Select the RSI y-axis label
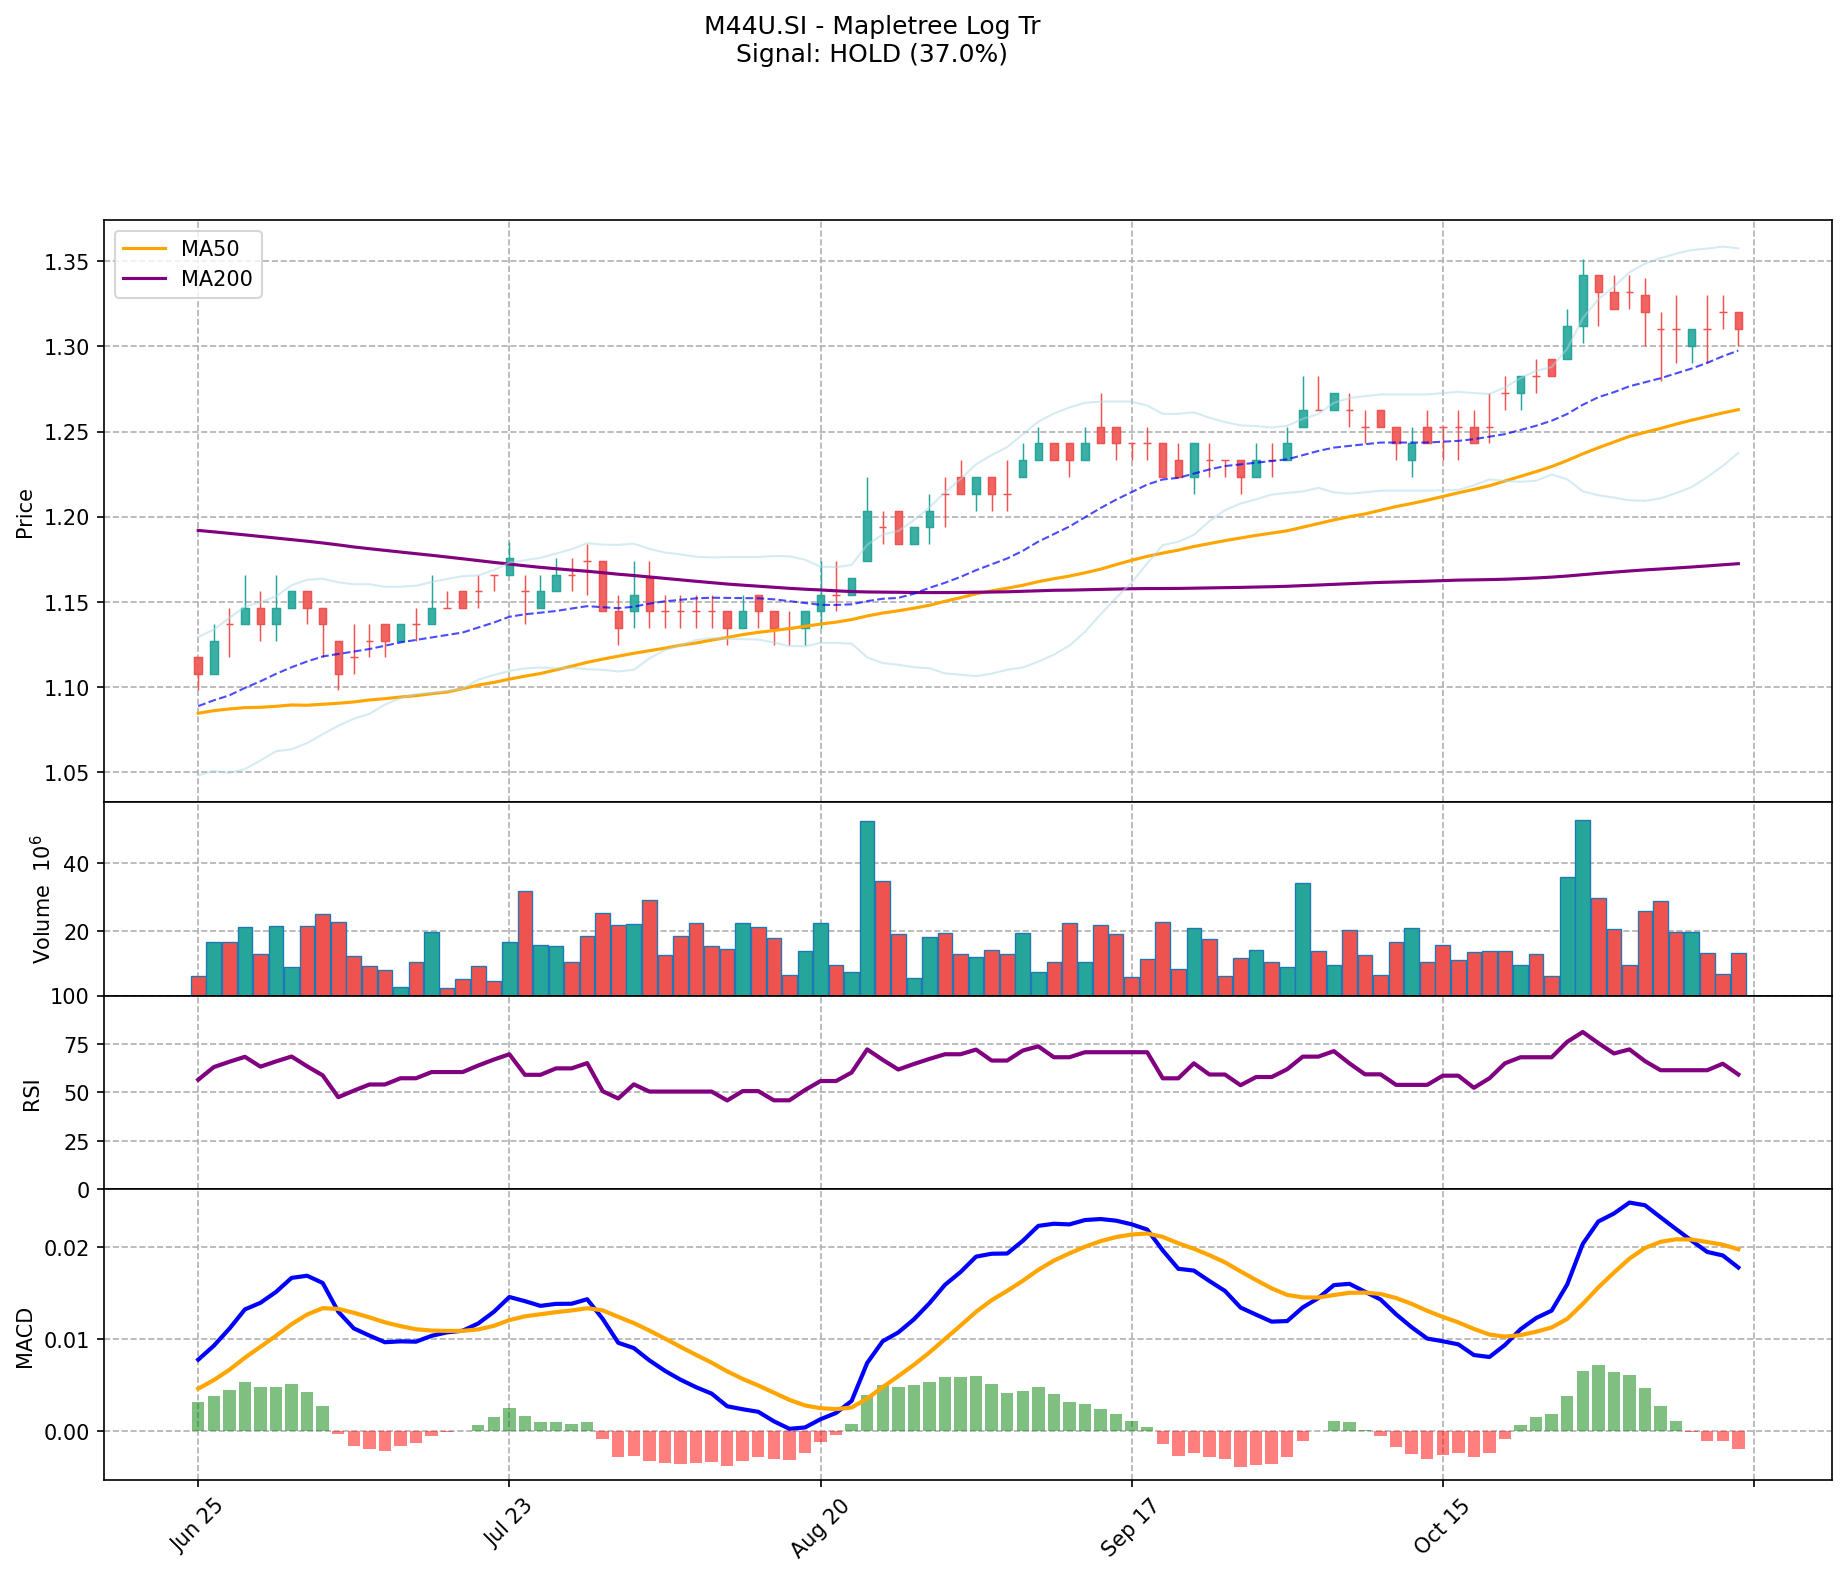The width and height of the screenshot is (1847, 1576). coord(29,1094)
